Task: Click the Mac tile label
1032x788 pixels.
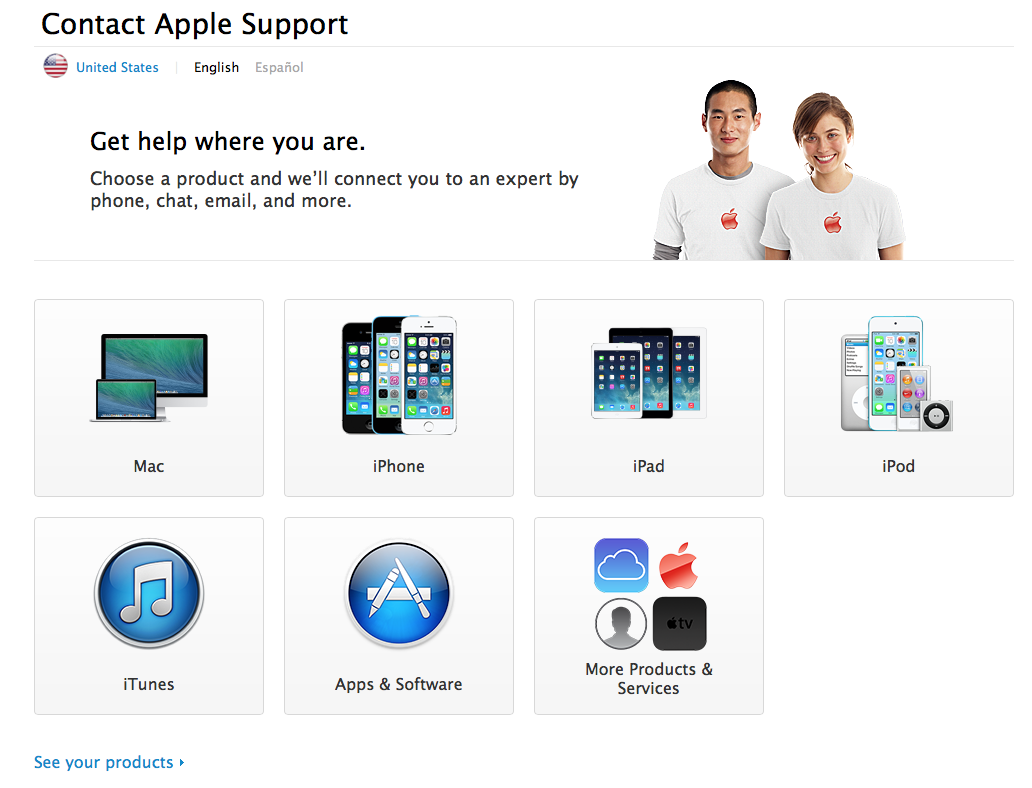Action: [x=149, y=466]
